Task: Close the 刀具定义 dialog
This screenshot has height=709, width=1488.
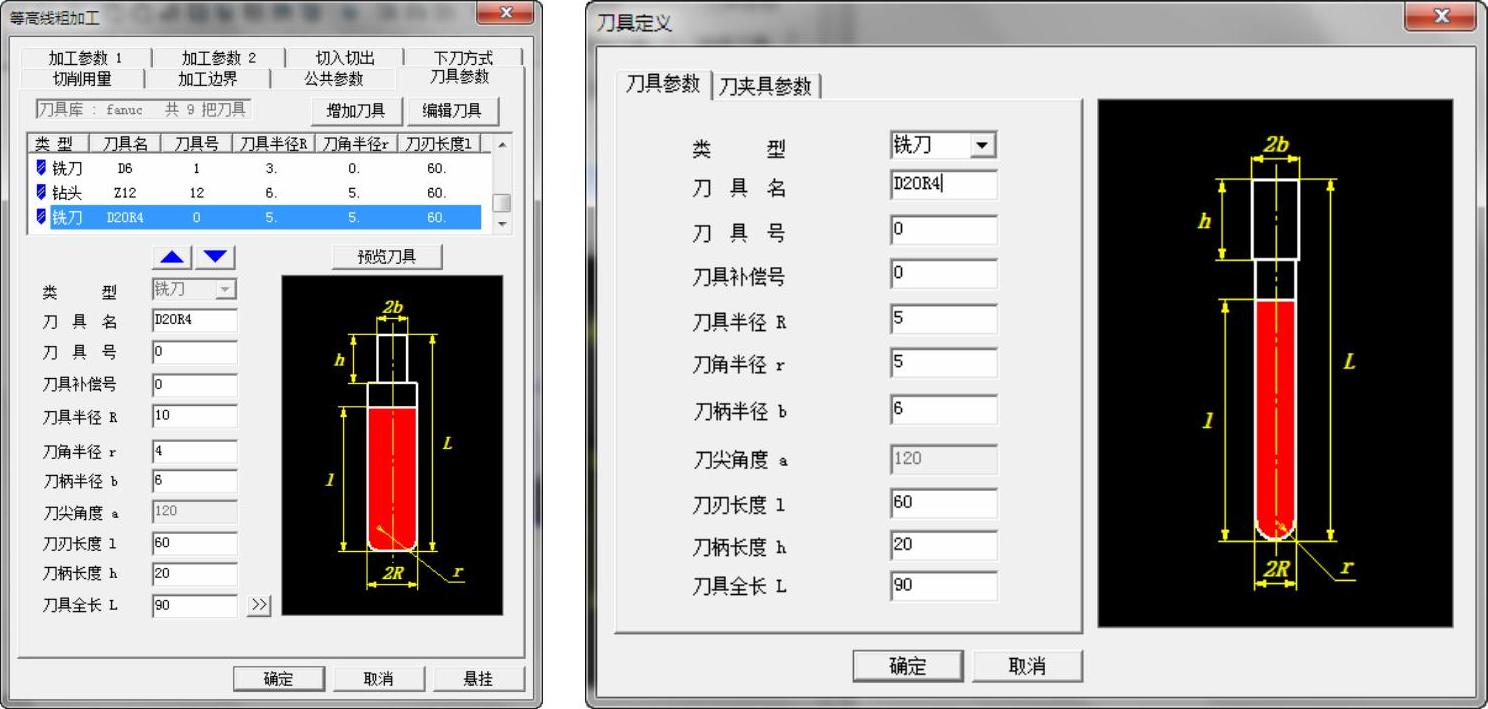Action: pyautogui.click(x=1440, y=17)
